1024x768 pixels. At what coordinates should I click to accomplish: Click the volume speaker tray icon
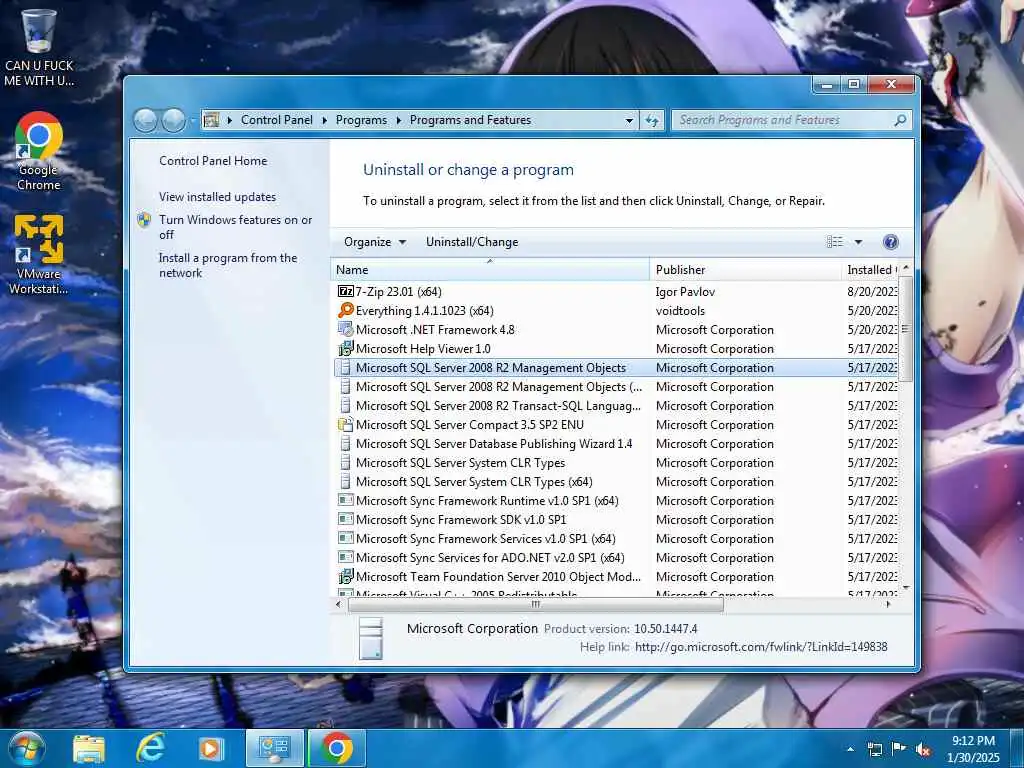pos(923,749)
